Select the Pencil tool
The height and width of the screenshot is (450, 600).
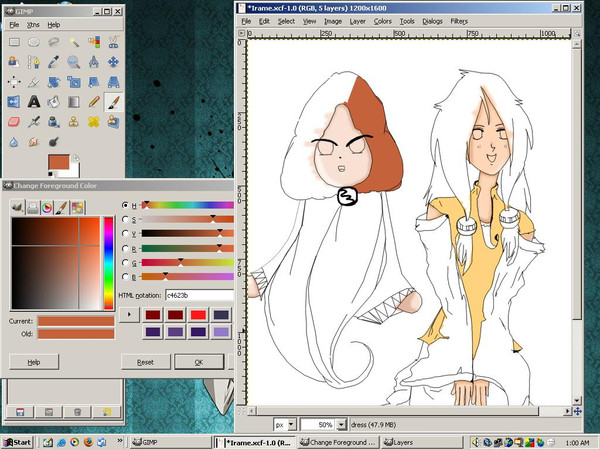94,102
